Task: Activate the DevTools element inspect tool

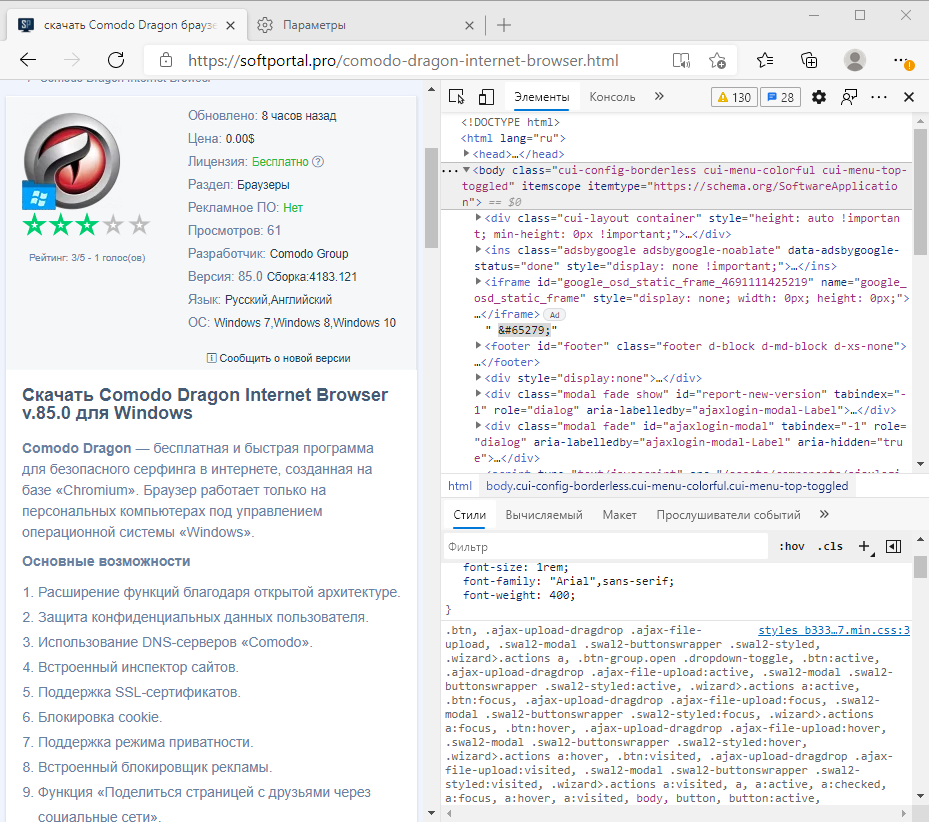Action: click(x=457, y=97)
